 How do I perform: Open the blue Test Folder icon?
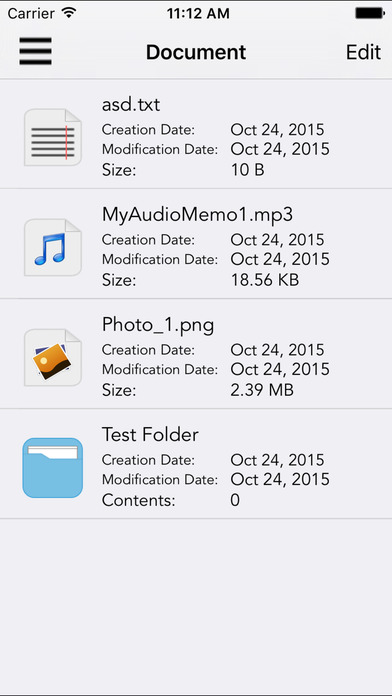pos(53,467)
